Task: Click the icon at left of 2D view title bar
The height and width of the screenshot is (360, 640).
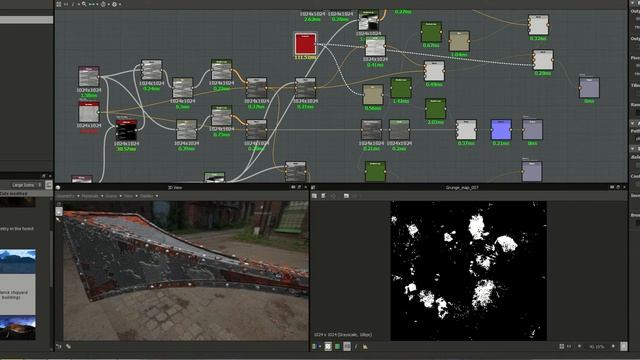Action: [313, 188]
